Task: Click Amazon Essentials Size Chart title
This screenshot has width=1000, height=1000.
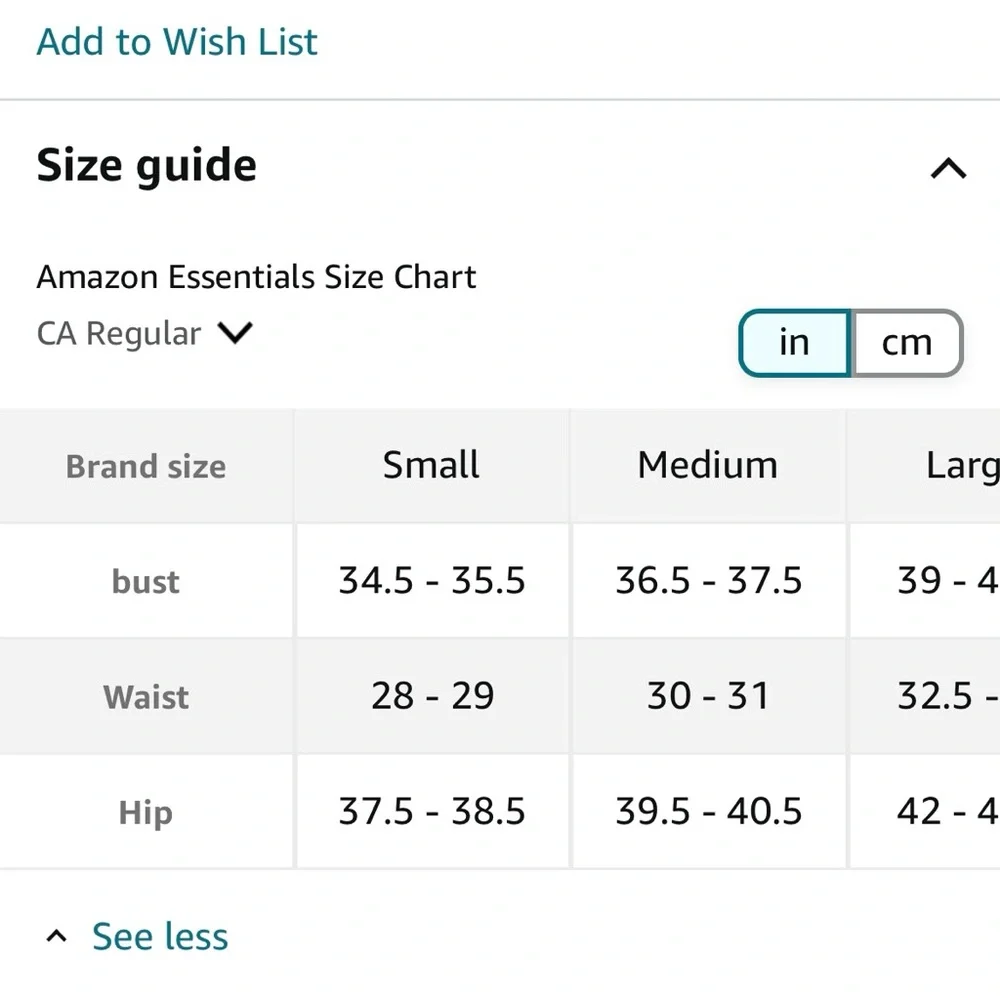Action: [x=256, y=277]
